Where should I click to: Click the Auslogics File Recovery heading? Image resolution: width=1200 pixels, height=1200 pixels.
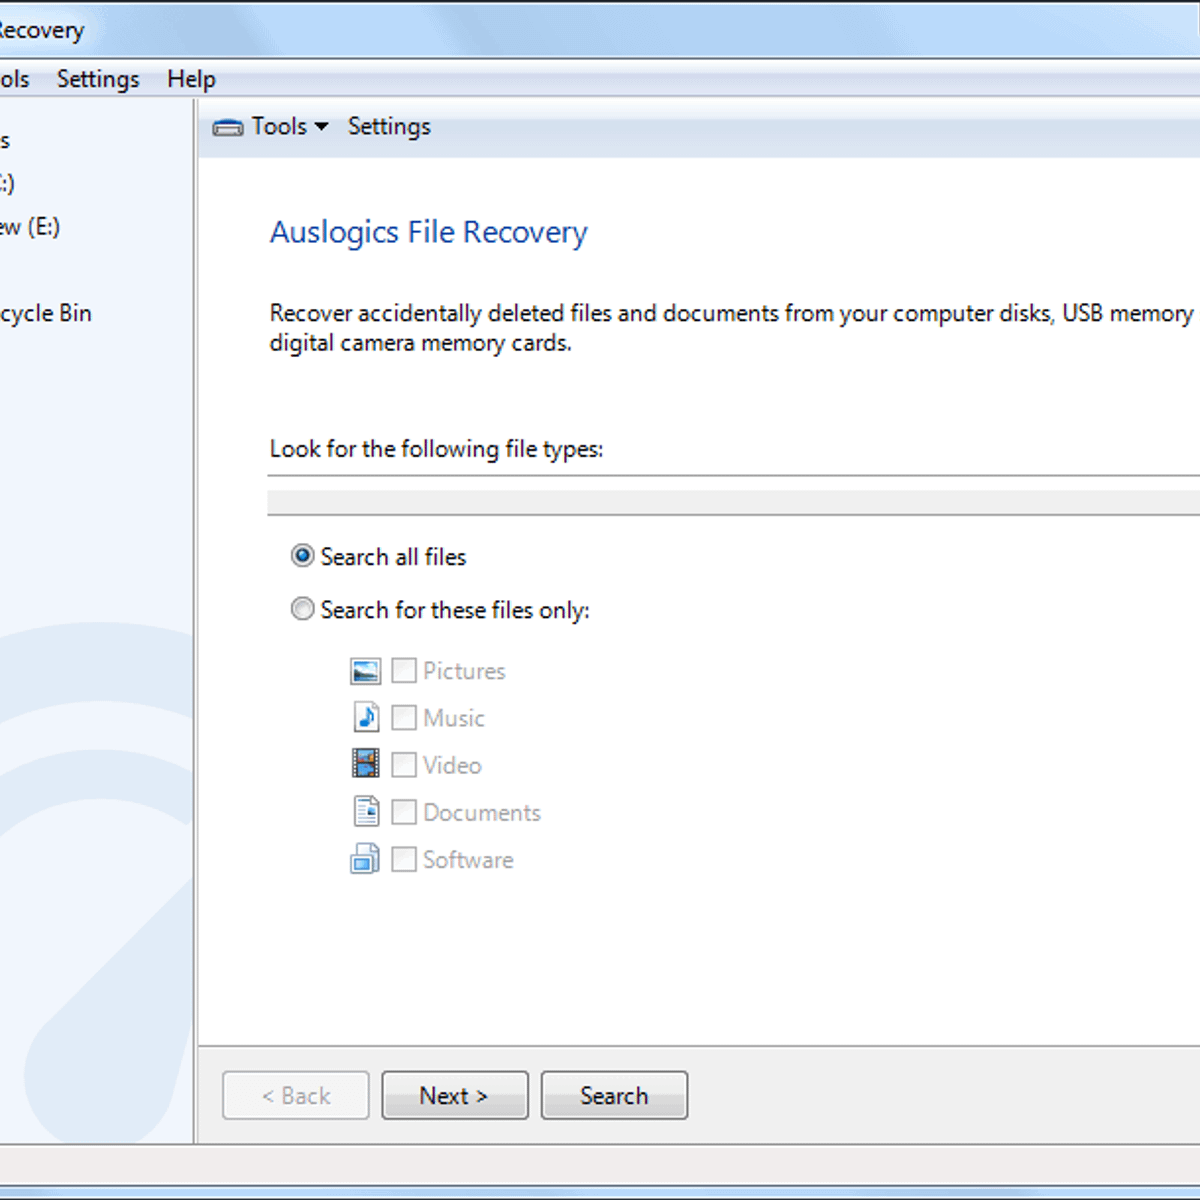429,232
